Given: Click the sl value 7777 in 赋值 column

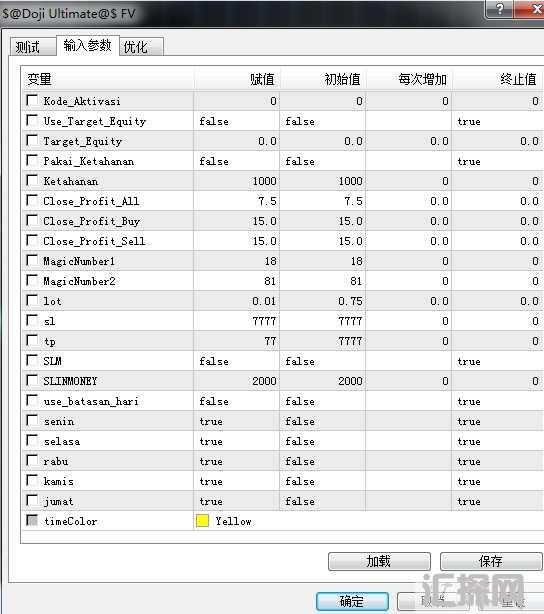Looking at the screenshot, I should click(x=264, y=321).
